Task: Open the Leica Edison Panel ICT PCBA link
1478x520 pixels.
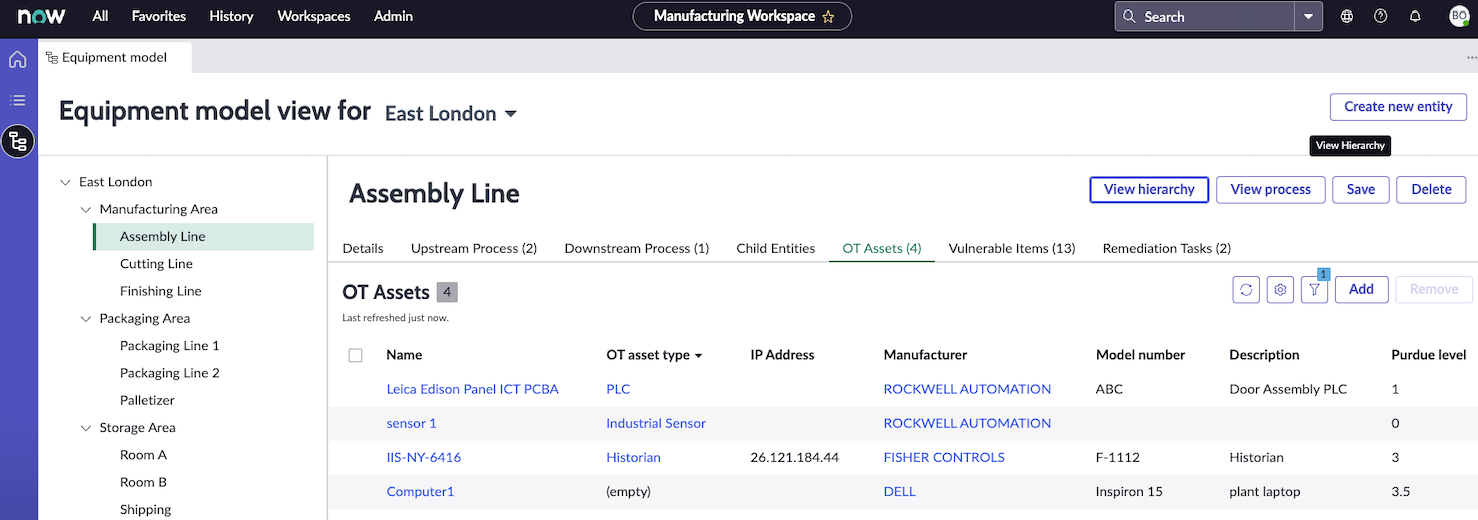Action: [x=473, y=389]
